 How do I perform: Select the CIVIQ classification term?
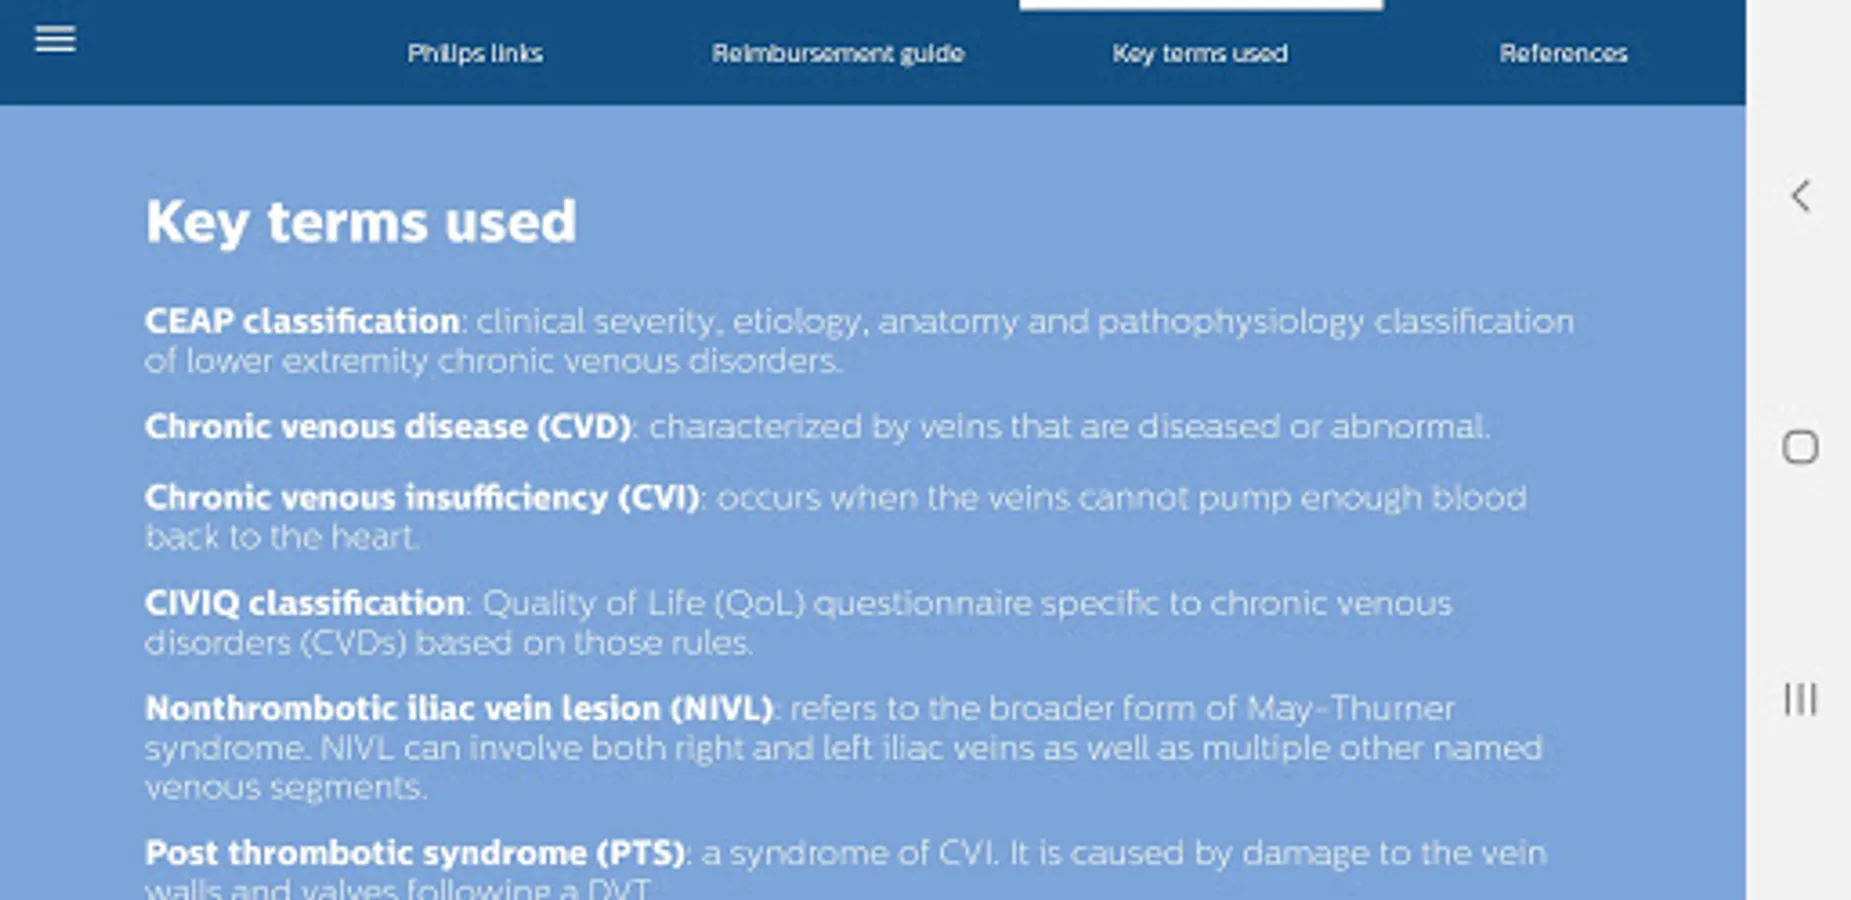pos(305,603)
